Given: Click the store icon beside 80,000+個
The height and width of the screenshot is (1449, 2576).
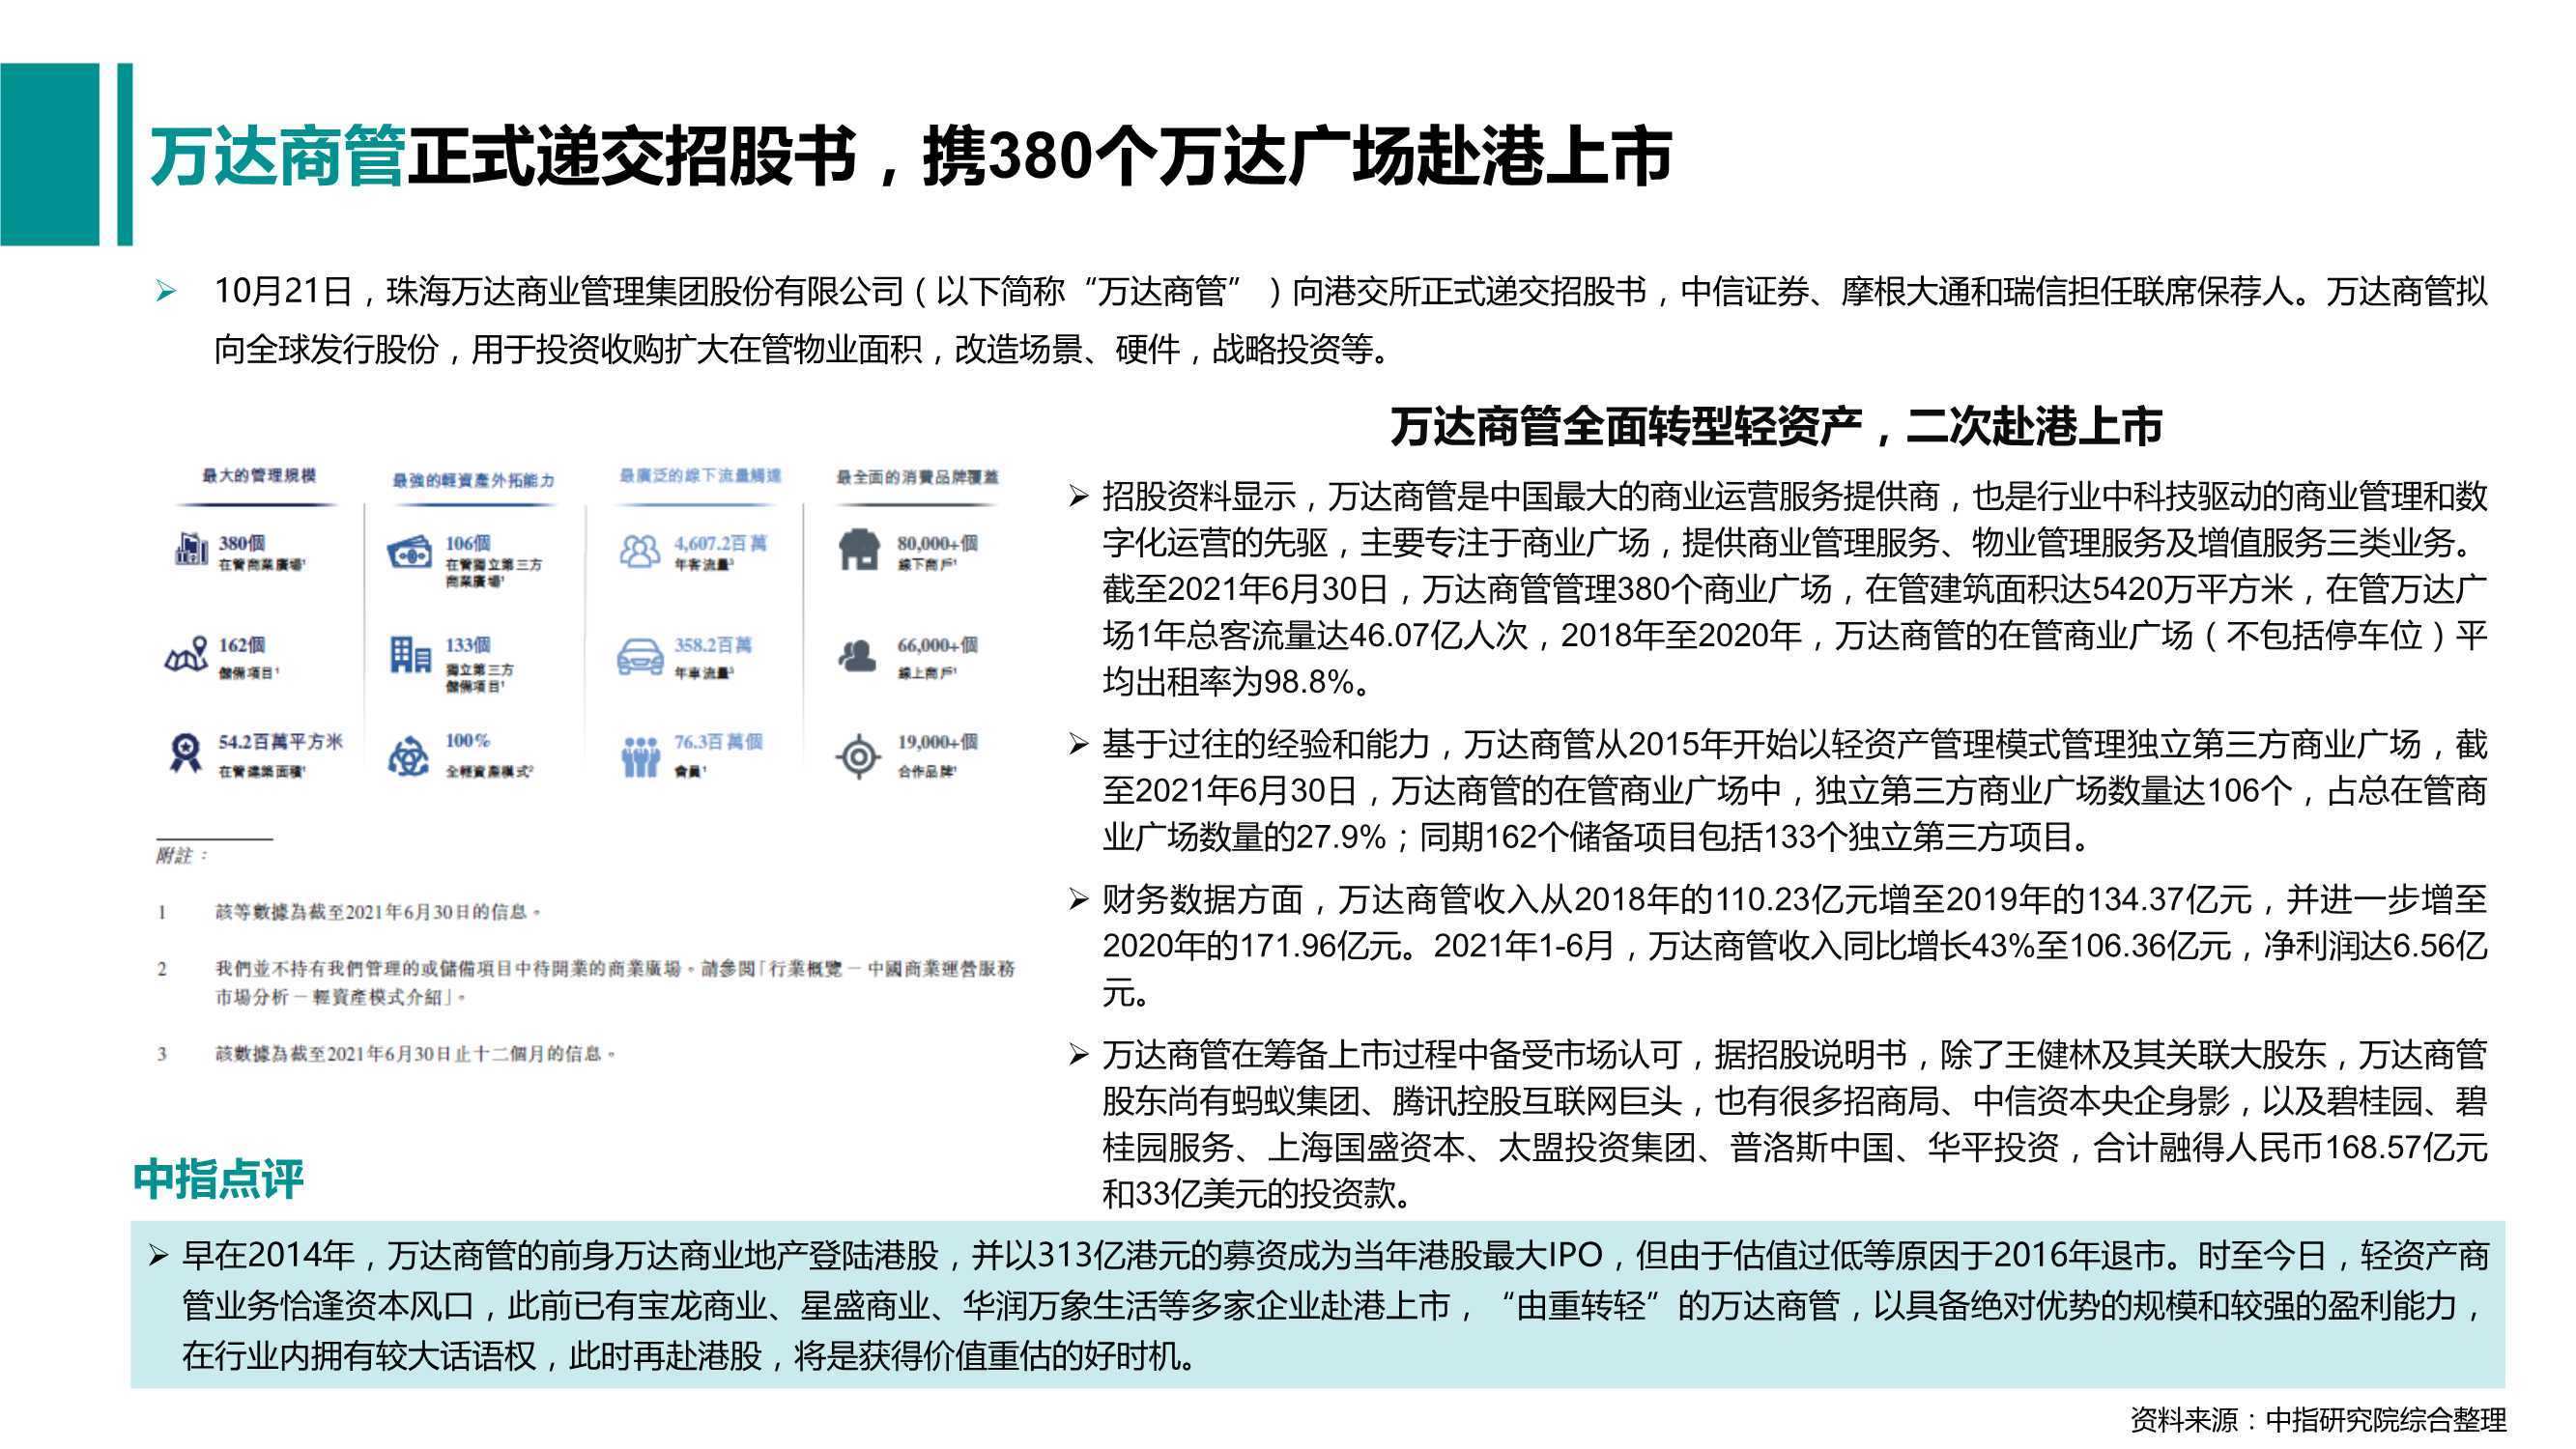Looking at the screenshot, I should click(859, 550).
